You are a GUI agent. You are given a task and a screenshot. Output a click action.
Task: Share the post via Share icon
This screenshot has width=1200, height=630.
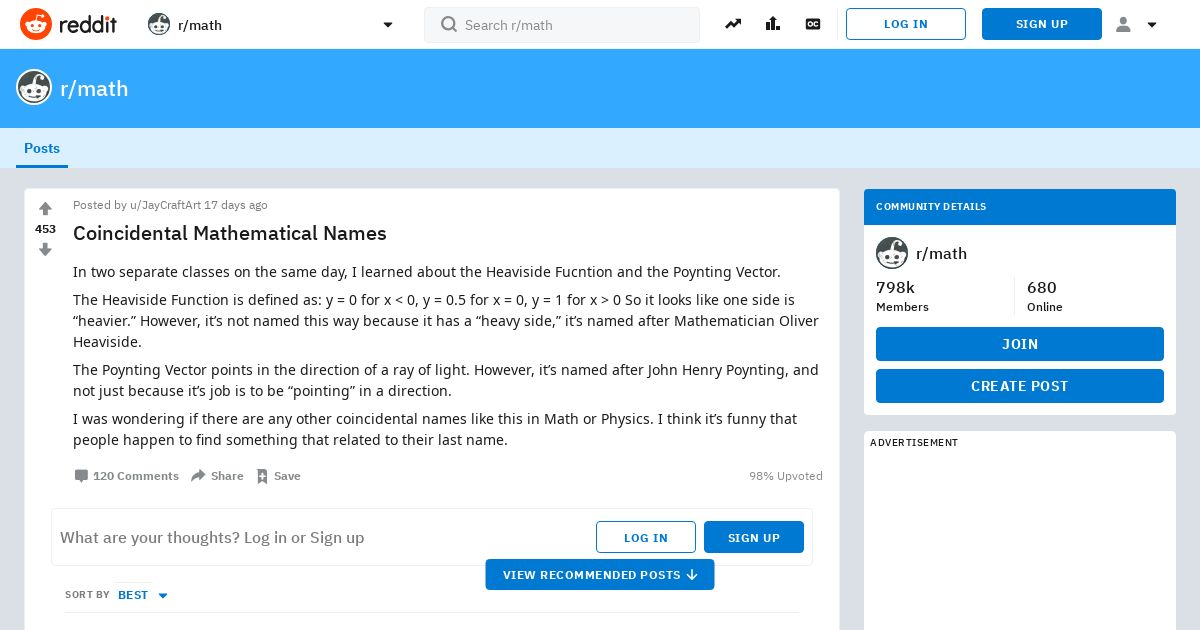(199, 476)
